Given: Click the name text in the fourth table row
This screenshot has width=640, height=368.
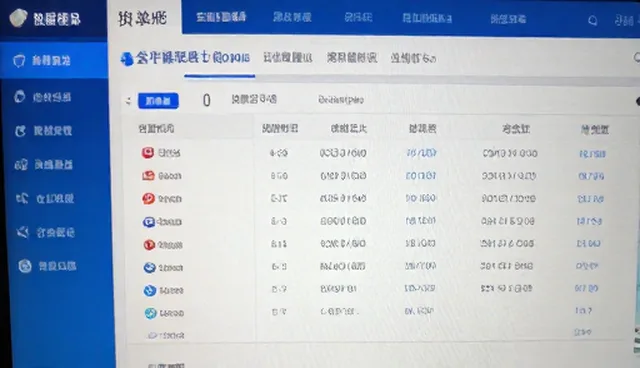Looking at the screenshot, I should pos(169,222).
